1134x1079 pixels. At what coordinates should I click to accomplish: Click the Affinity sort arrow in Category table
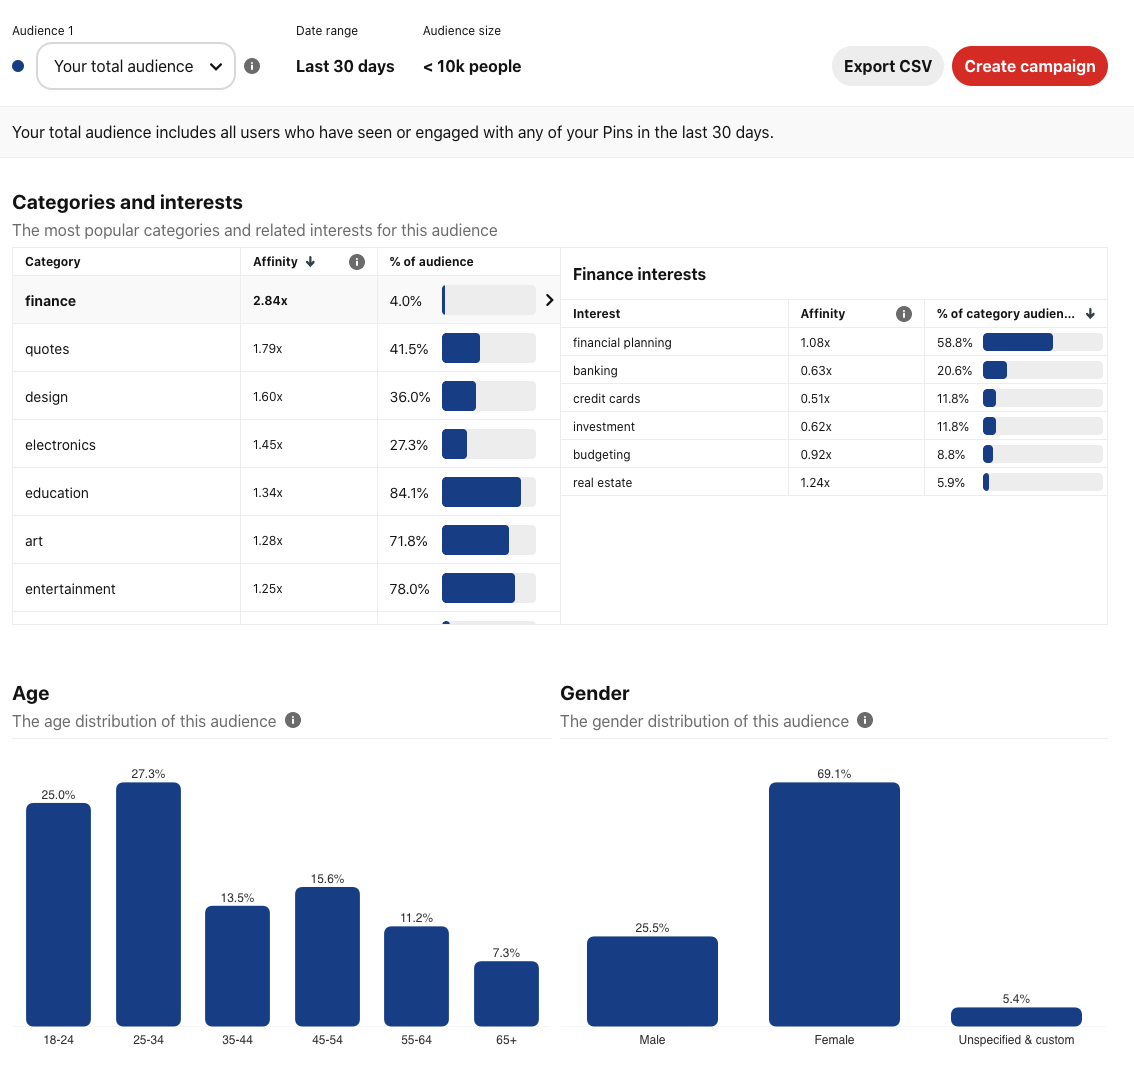[310, 262]
